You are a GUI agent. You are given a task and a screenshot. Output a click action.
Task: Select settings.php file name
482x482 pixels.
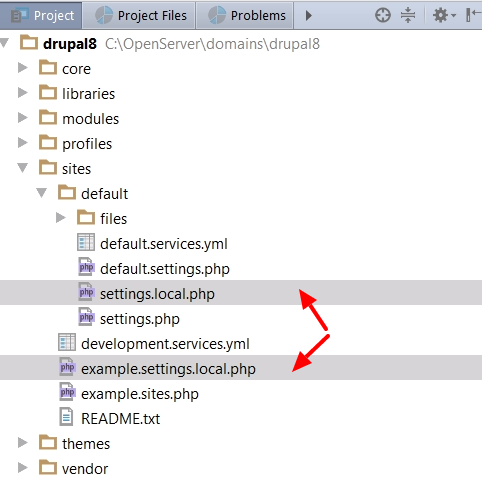point(140,319)
